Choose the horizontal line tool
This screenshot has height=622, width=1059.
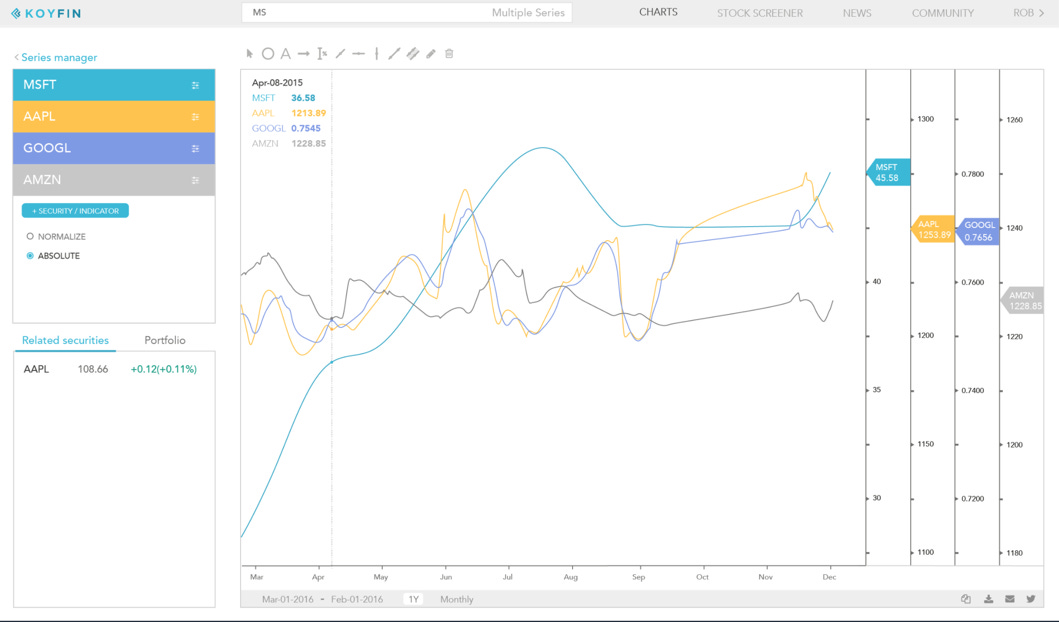pyautogui.click(x=359, y=53)
